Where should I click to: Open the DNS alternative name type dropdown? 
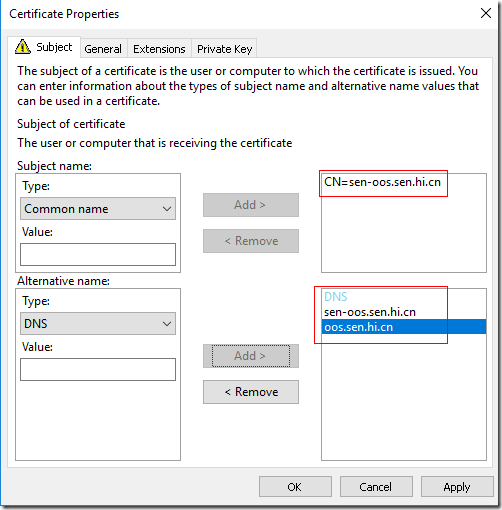coord(98,324)
